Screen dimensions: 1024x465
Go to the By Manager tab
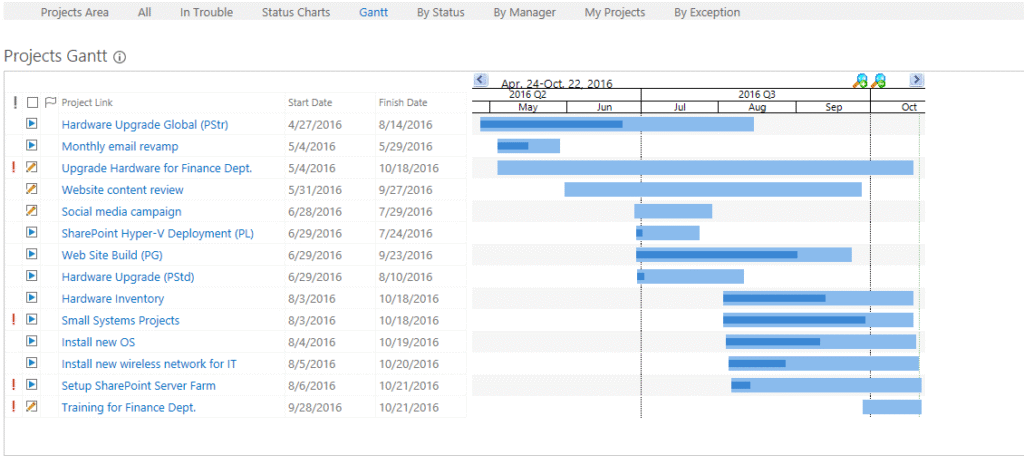524,13
